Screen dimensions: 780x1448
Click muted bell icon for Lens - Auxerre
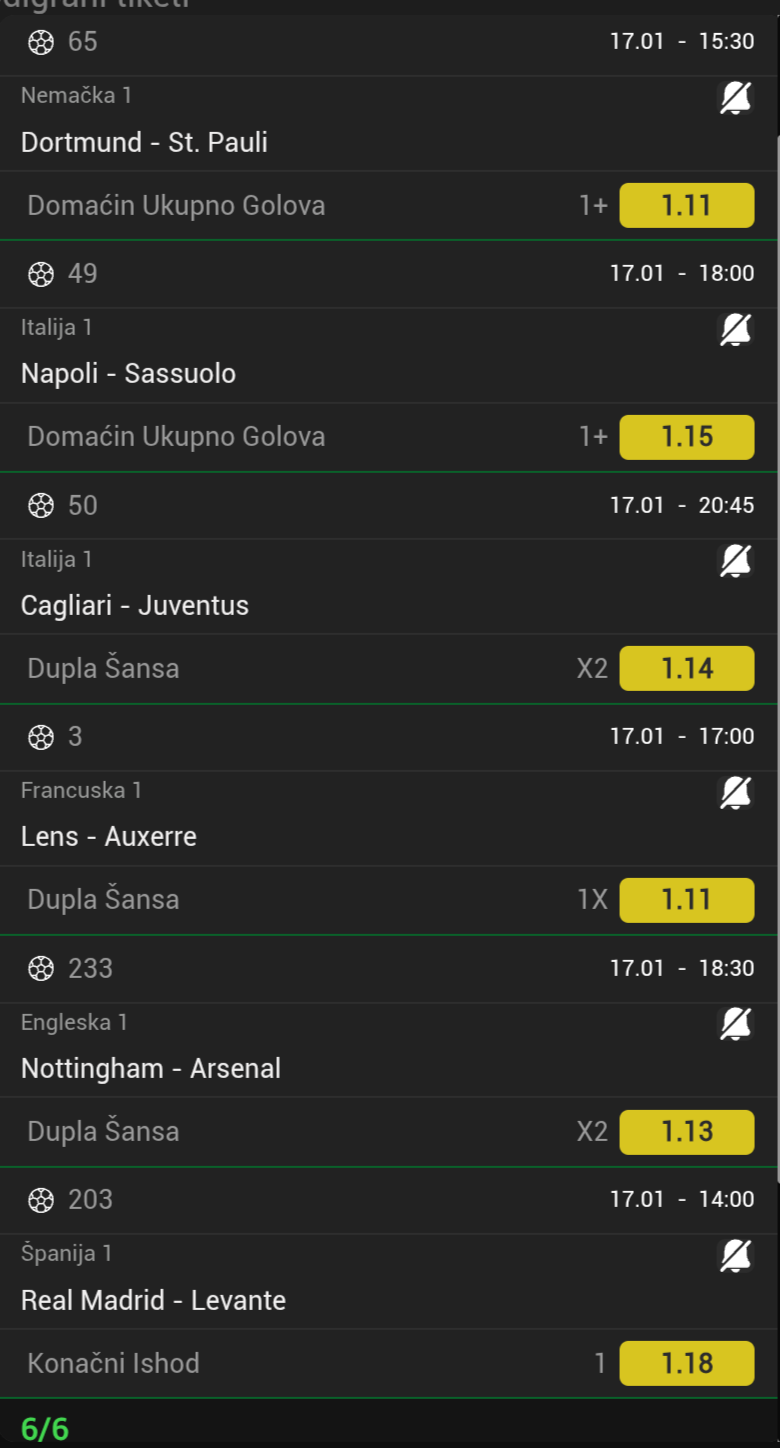point(736,792)
